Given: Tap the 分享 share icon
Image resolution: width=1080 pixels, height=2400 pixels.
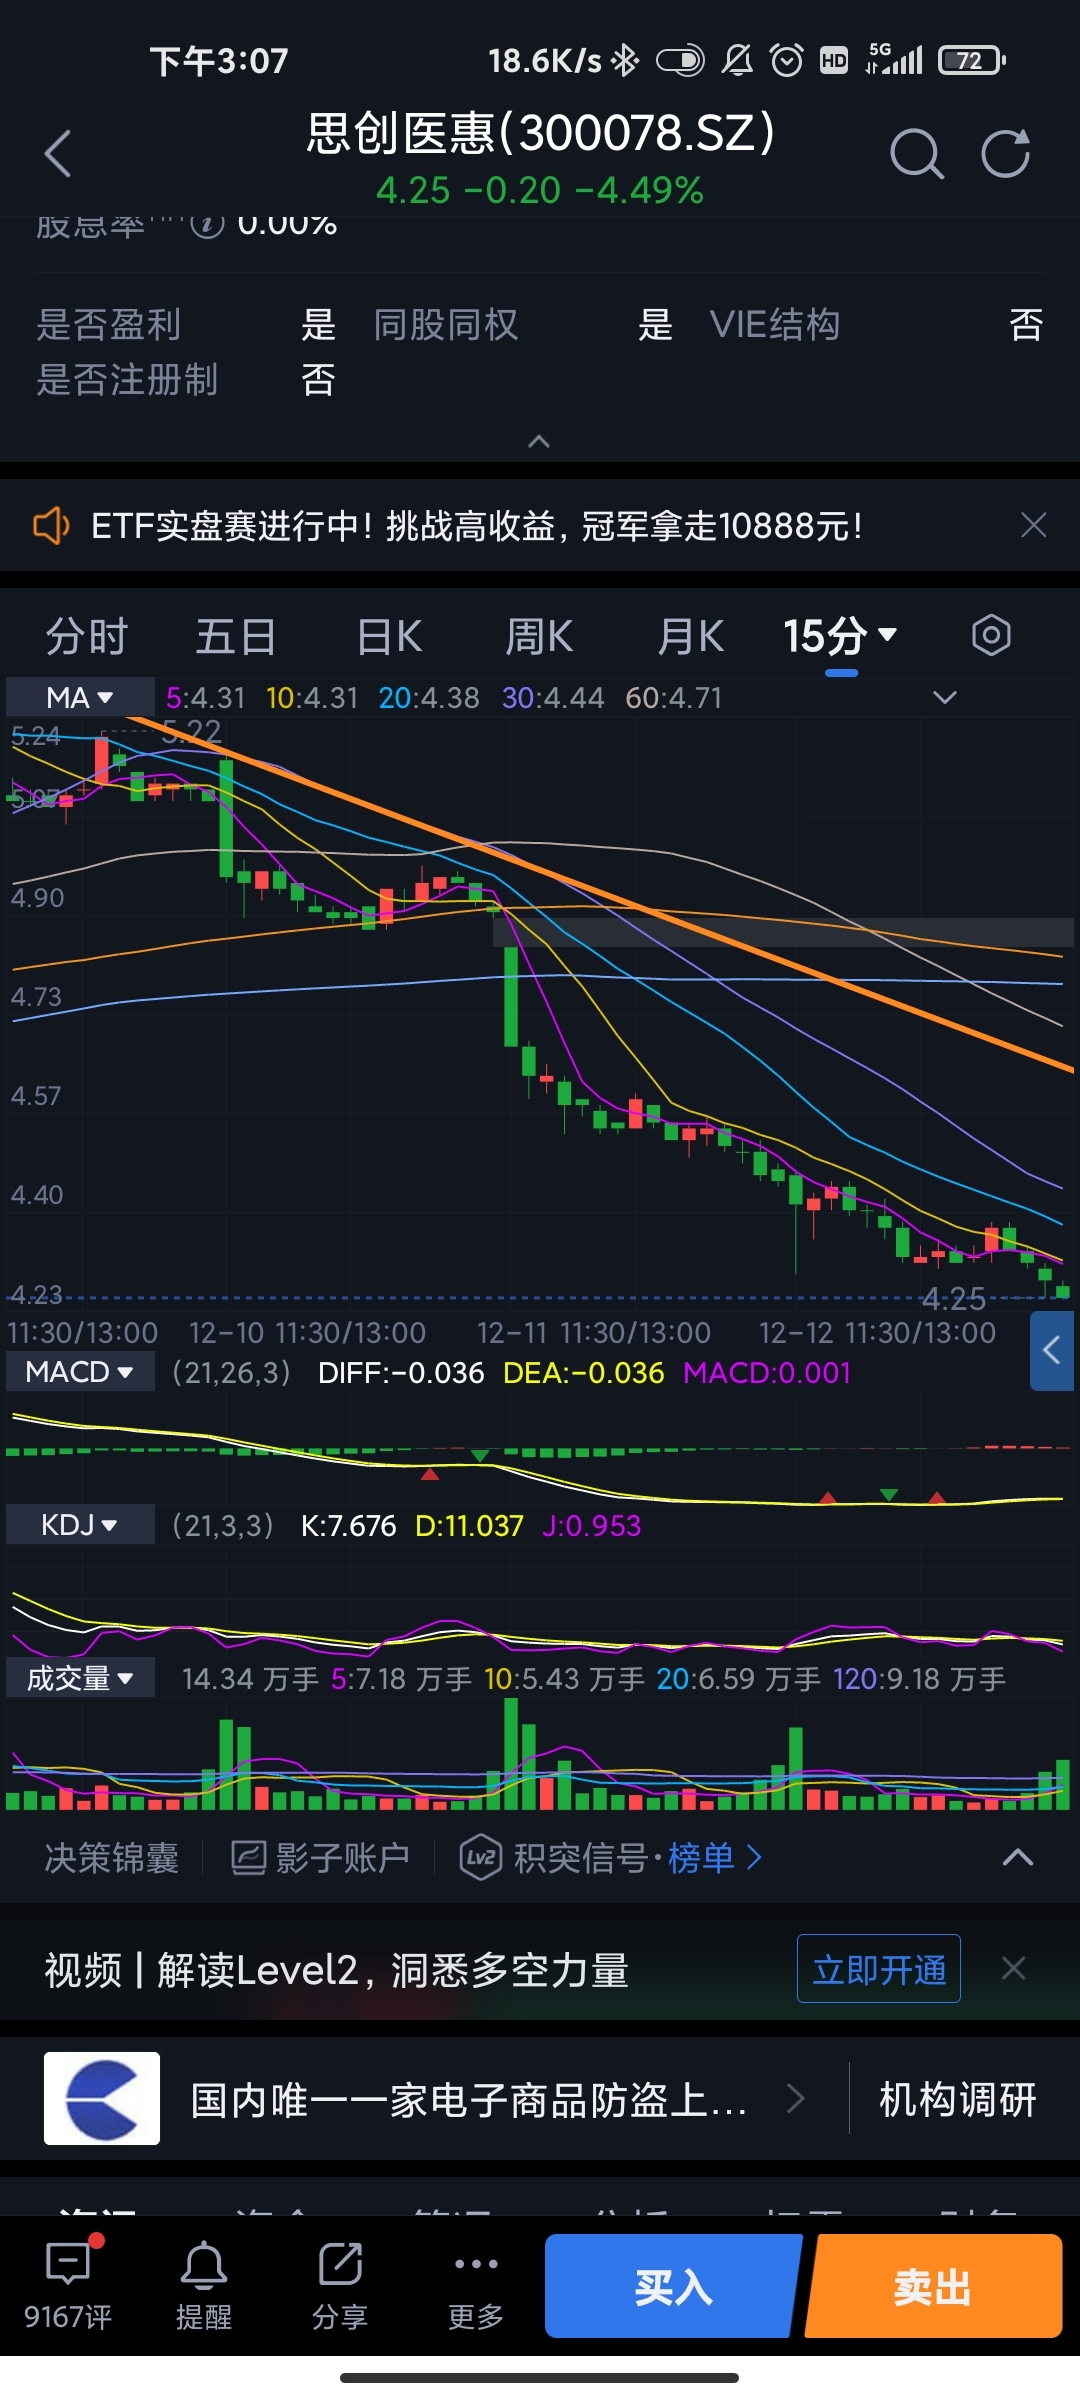Looking at the screenshot, I should [x=340, y=2284].
